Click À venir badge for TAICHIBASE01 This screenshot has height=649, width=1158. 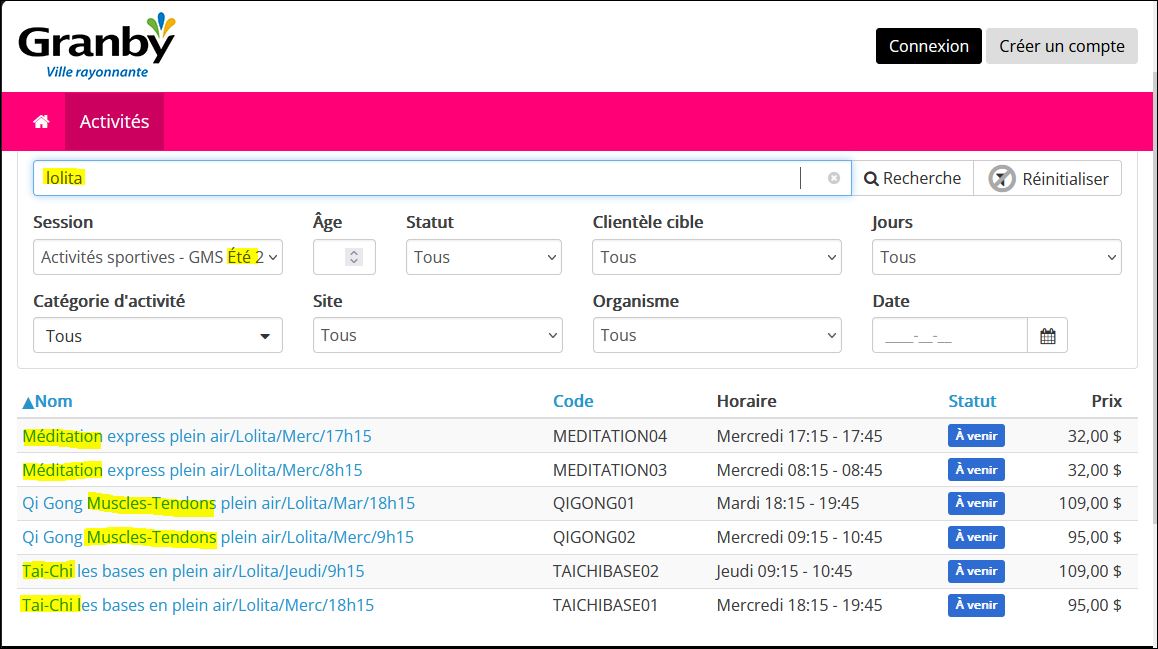tap(976, 605)
